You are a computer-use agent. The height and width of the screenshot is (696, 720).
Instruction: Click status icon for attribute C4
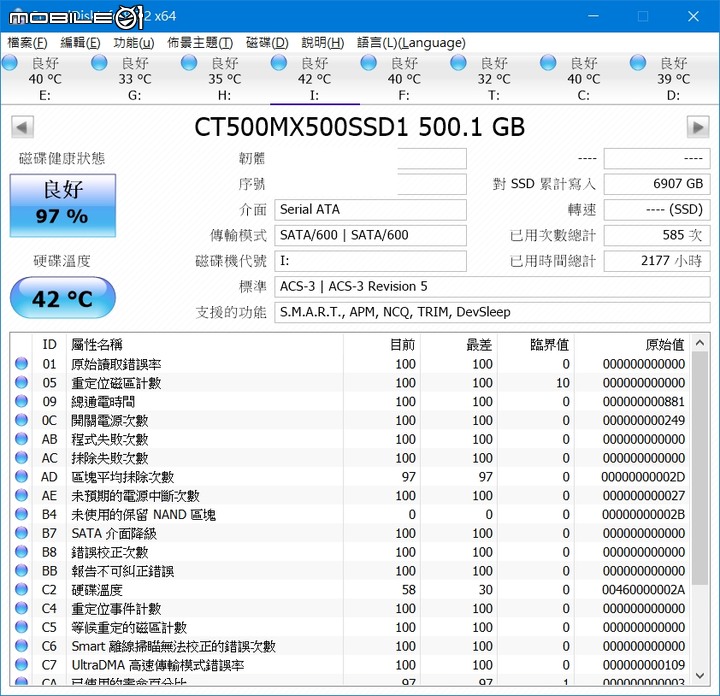coord(21,608)
